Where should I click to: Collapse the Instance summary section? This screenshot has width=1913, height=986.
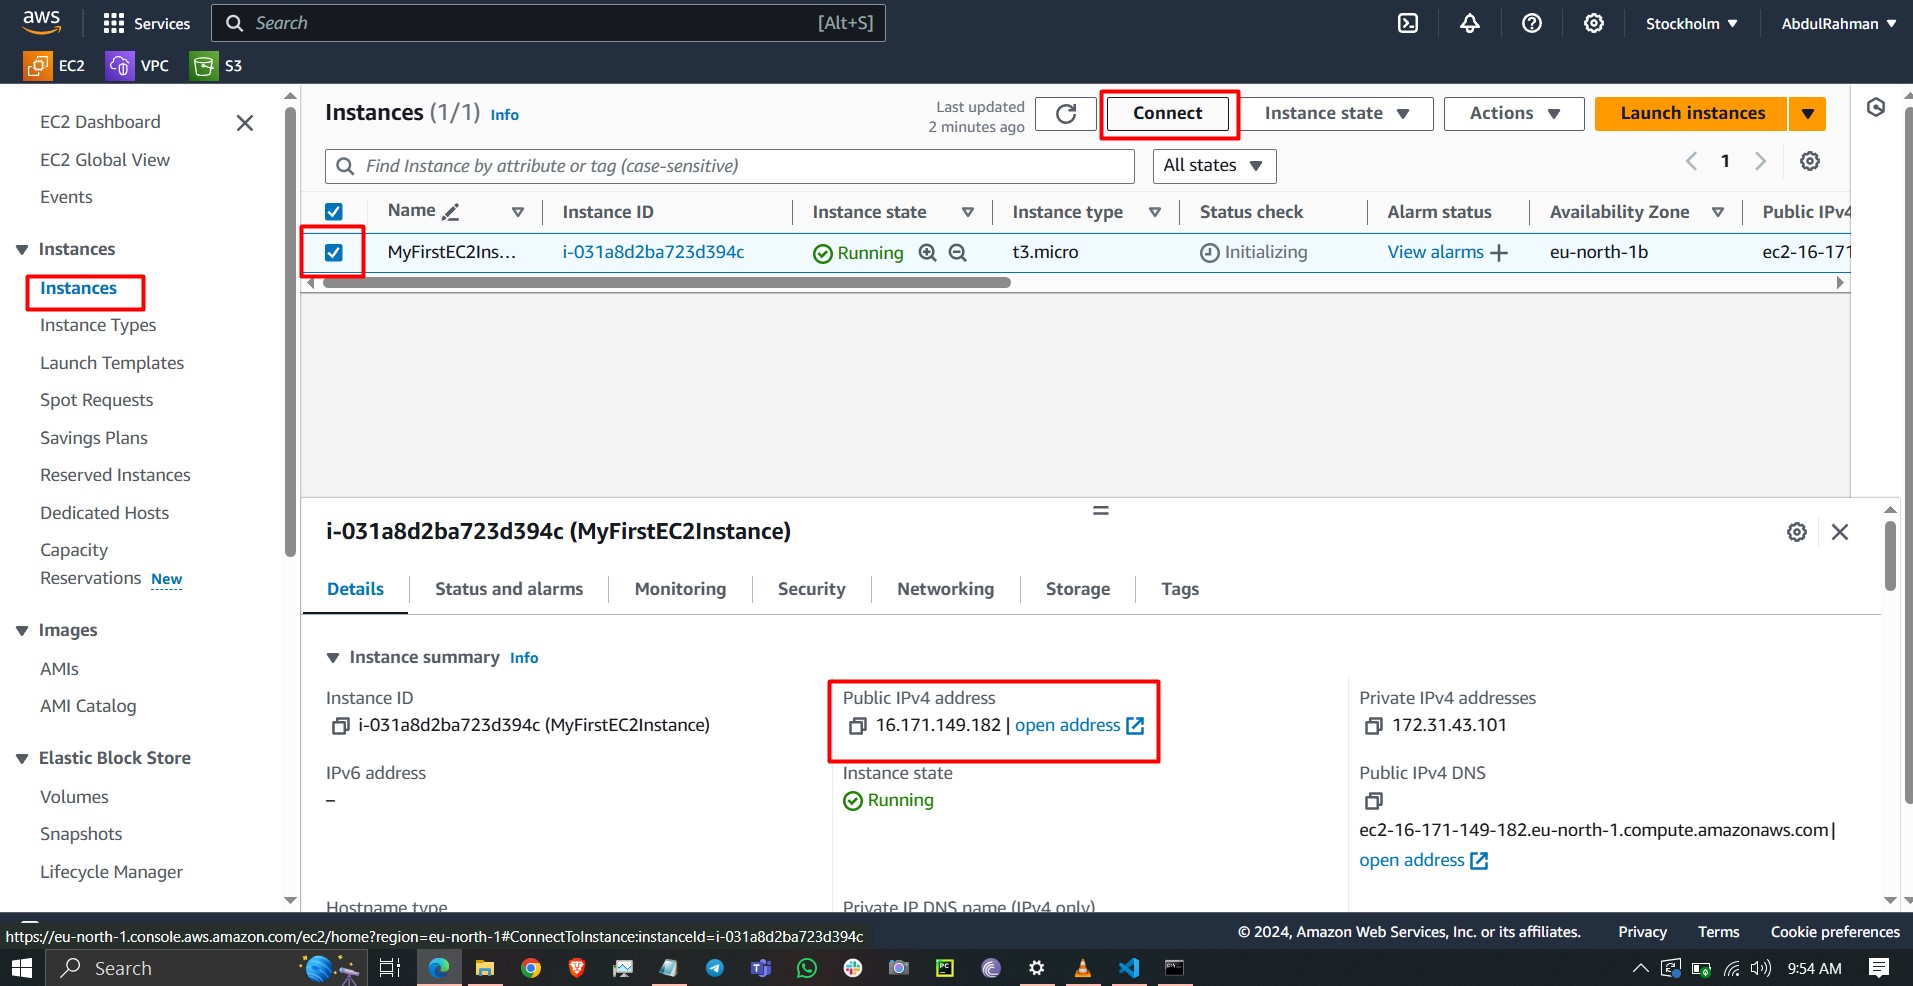333,658
